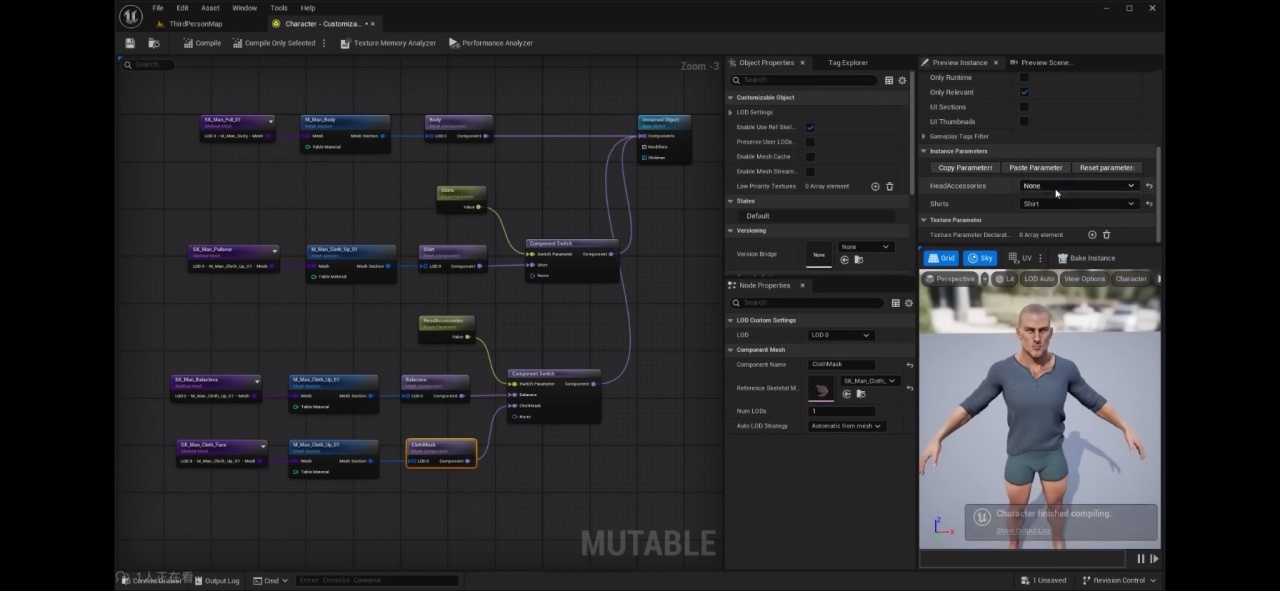1280x591 pixels.
Task: Launch the Performance Analyzer
Action: click(x=491, y=43)
